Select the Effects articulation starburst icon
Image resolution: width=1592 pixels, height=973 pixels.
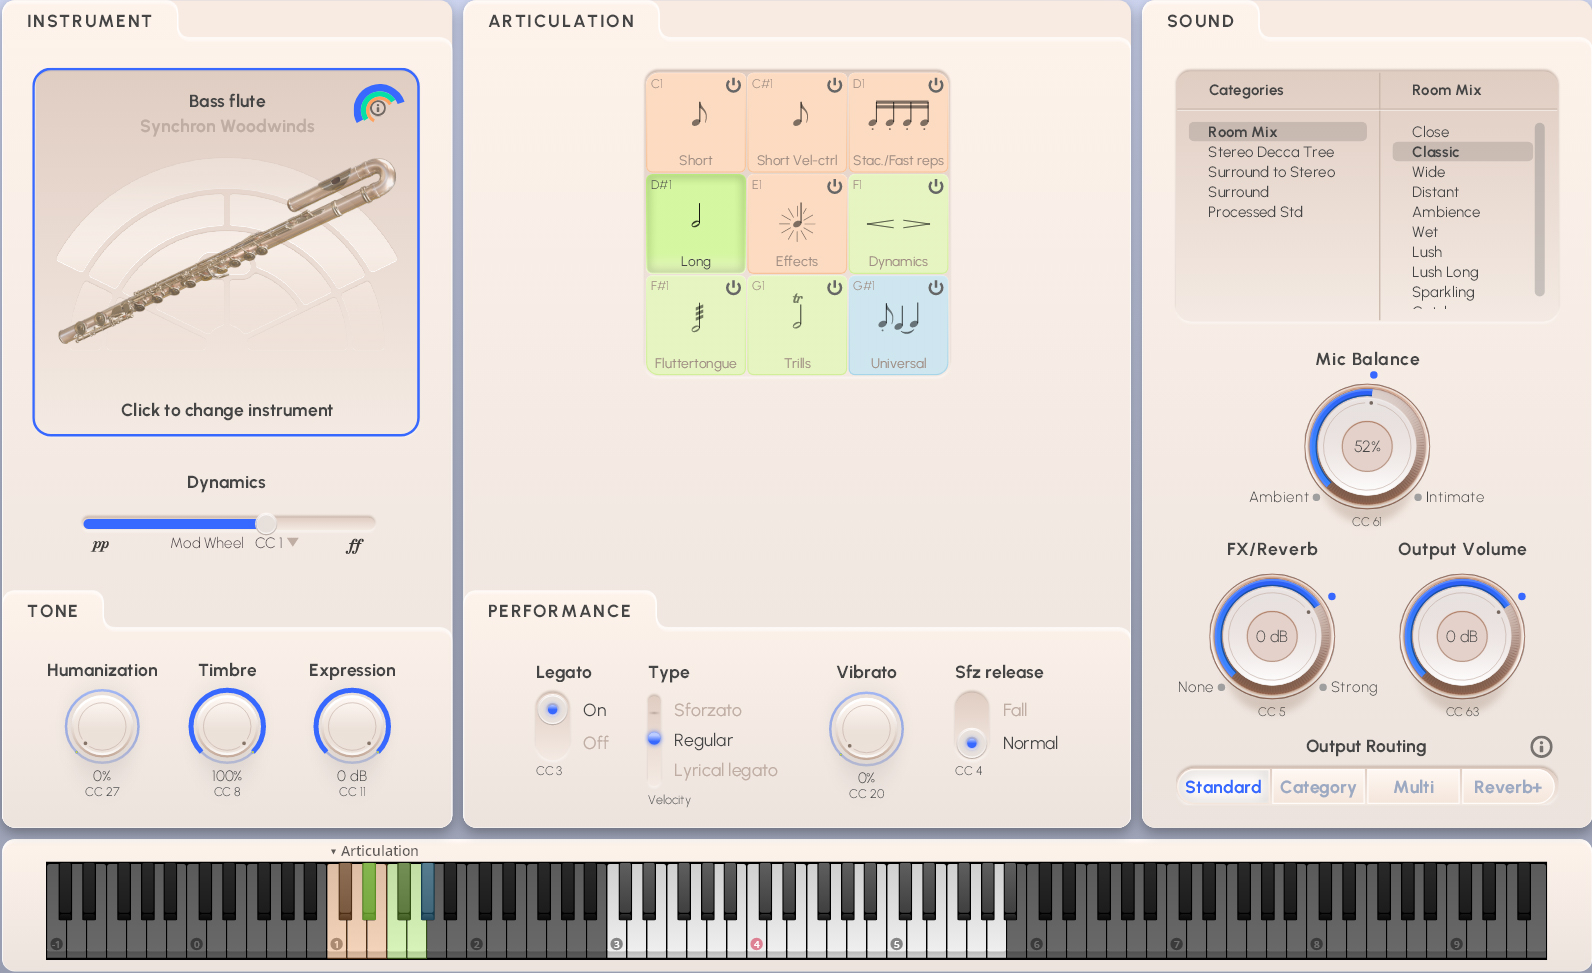(797, 223)
